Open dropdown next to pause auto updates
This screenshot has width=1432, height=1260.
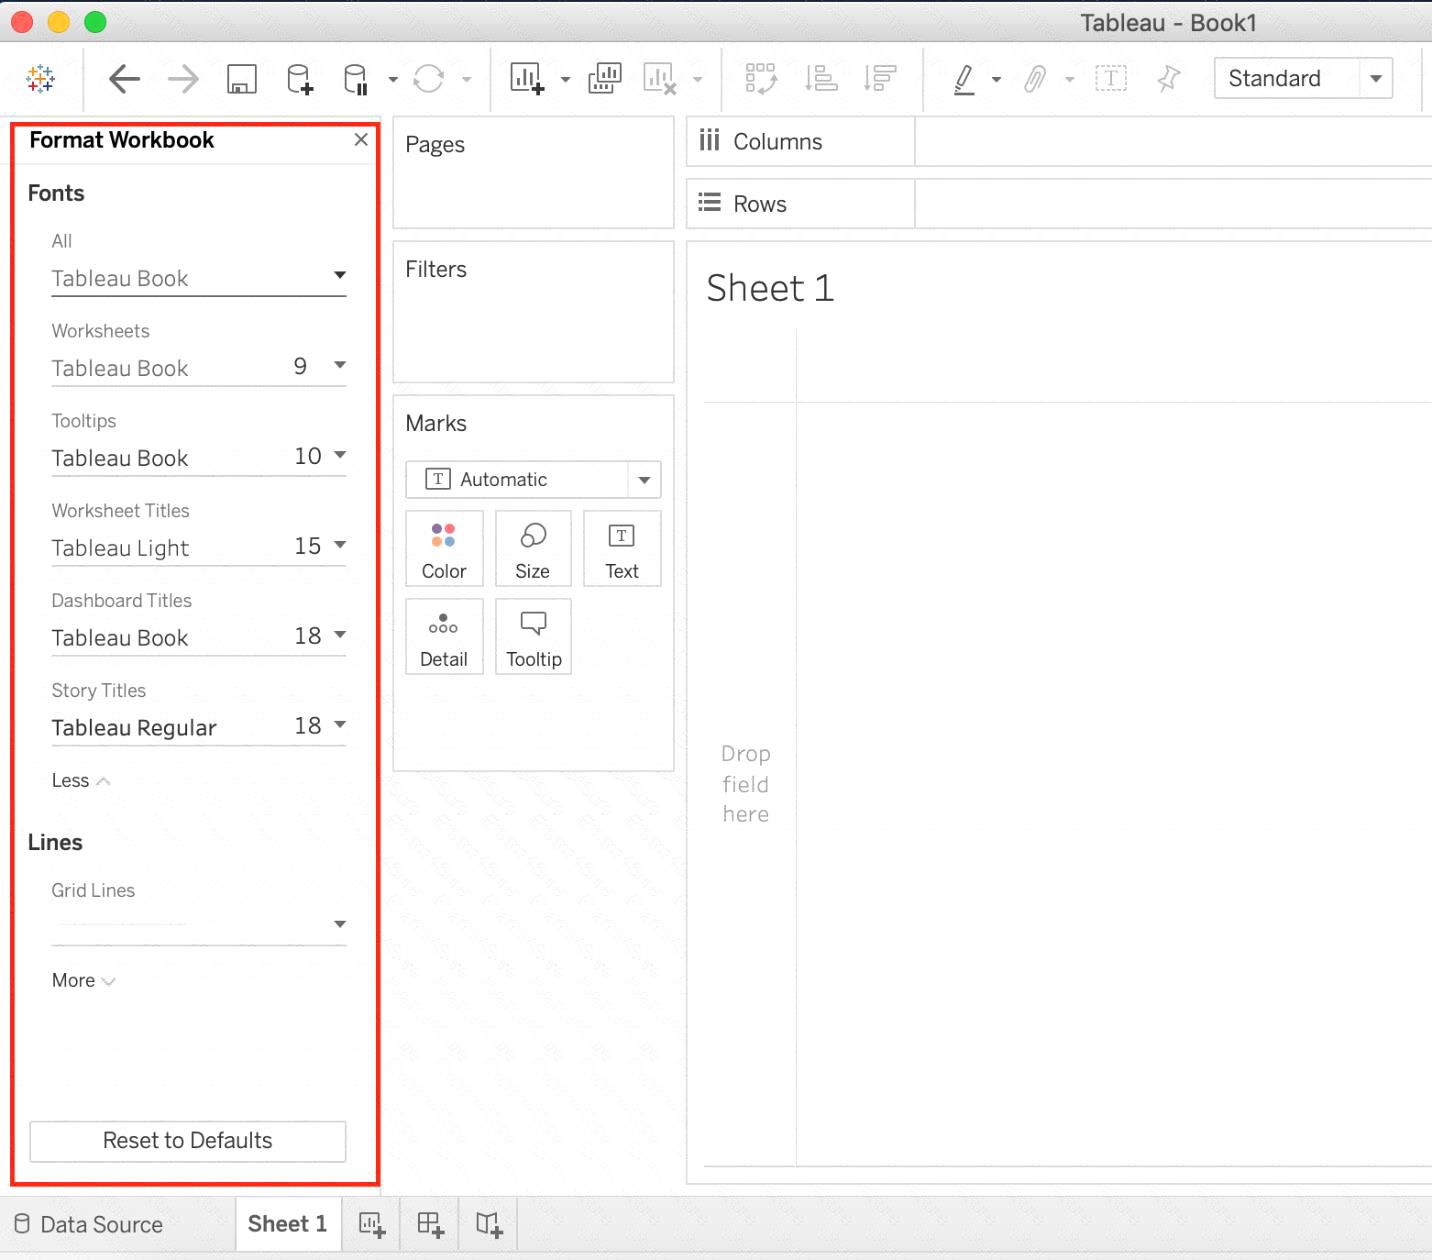point(393,79)
